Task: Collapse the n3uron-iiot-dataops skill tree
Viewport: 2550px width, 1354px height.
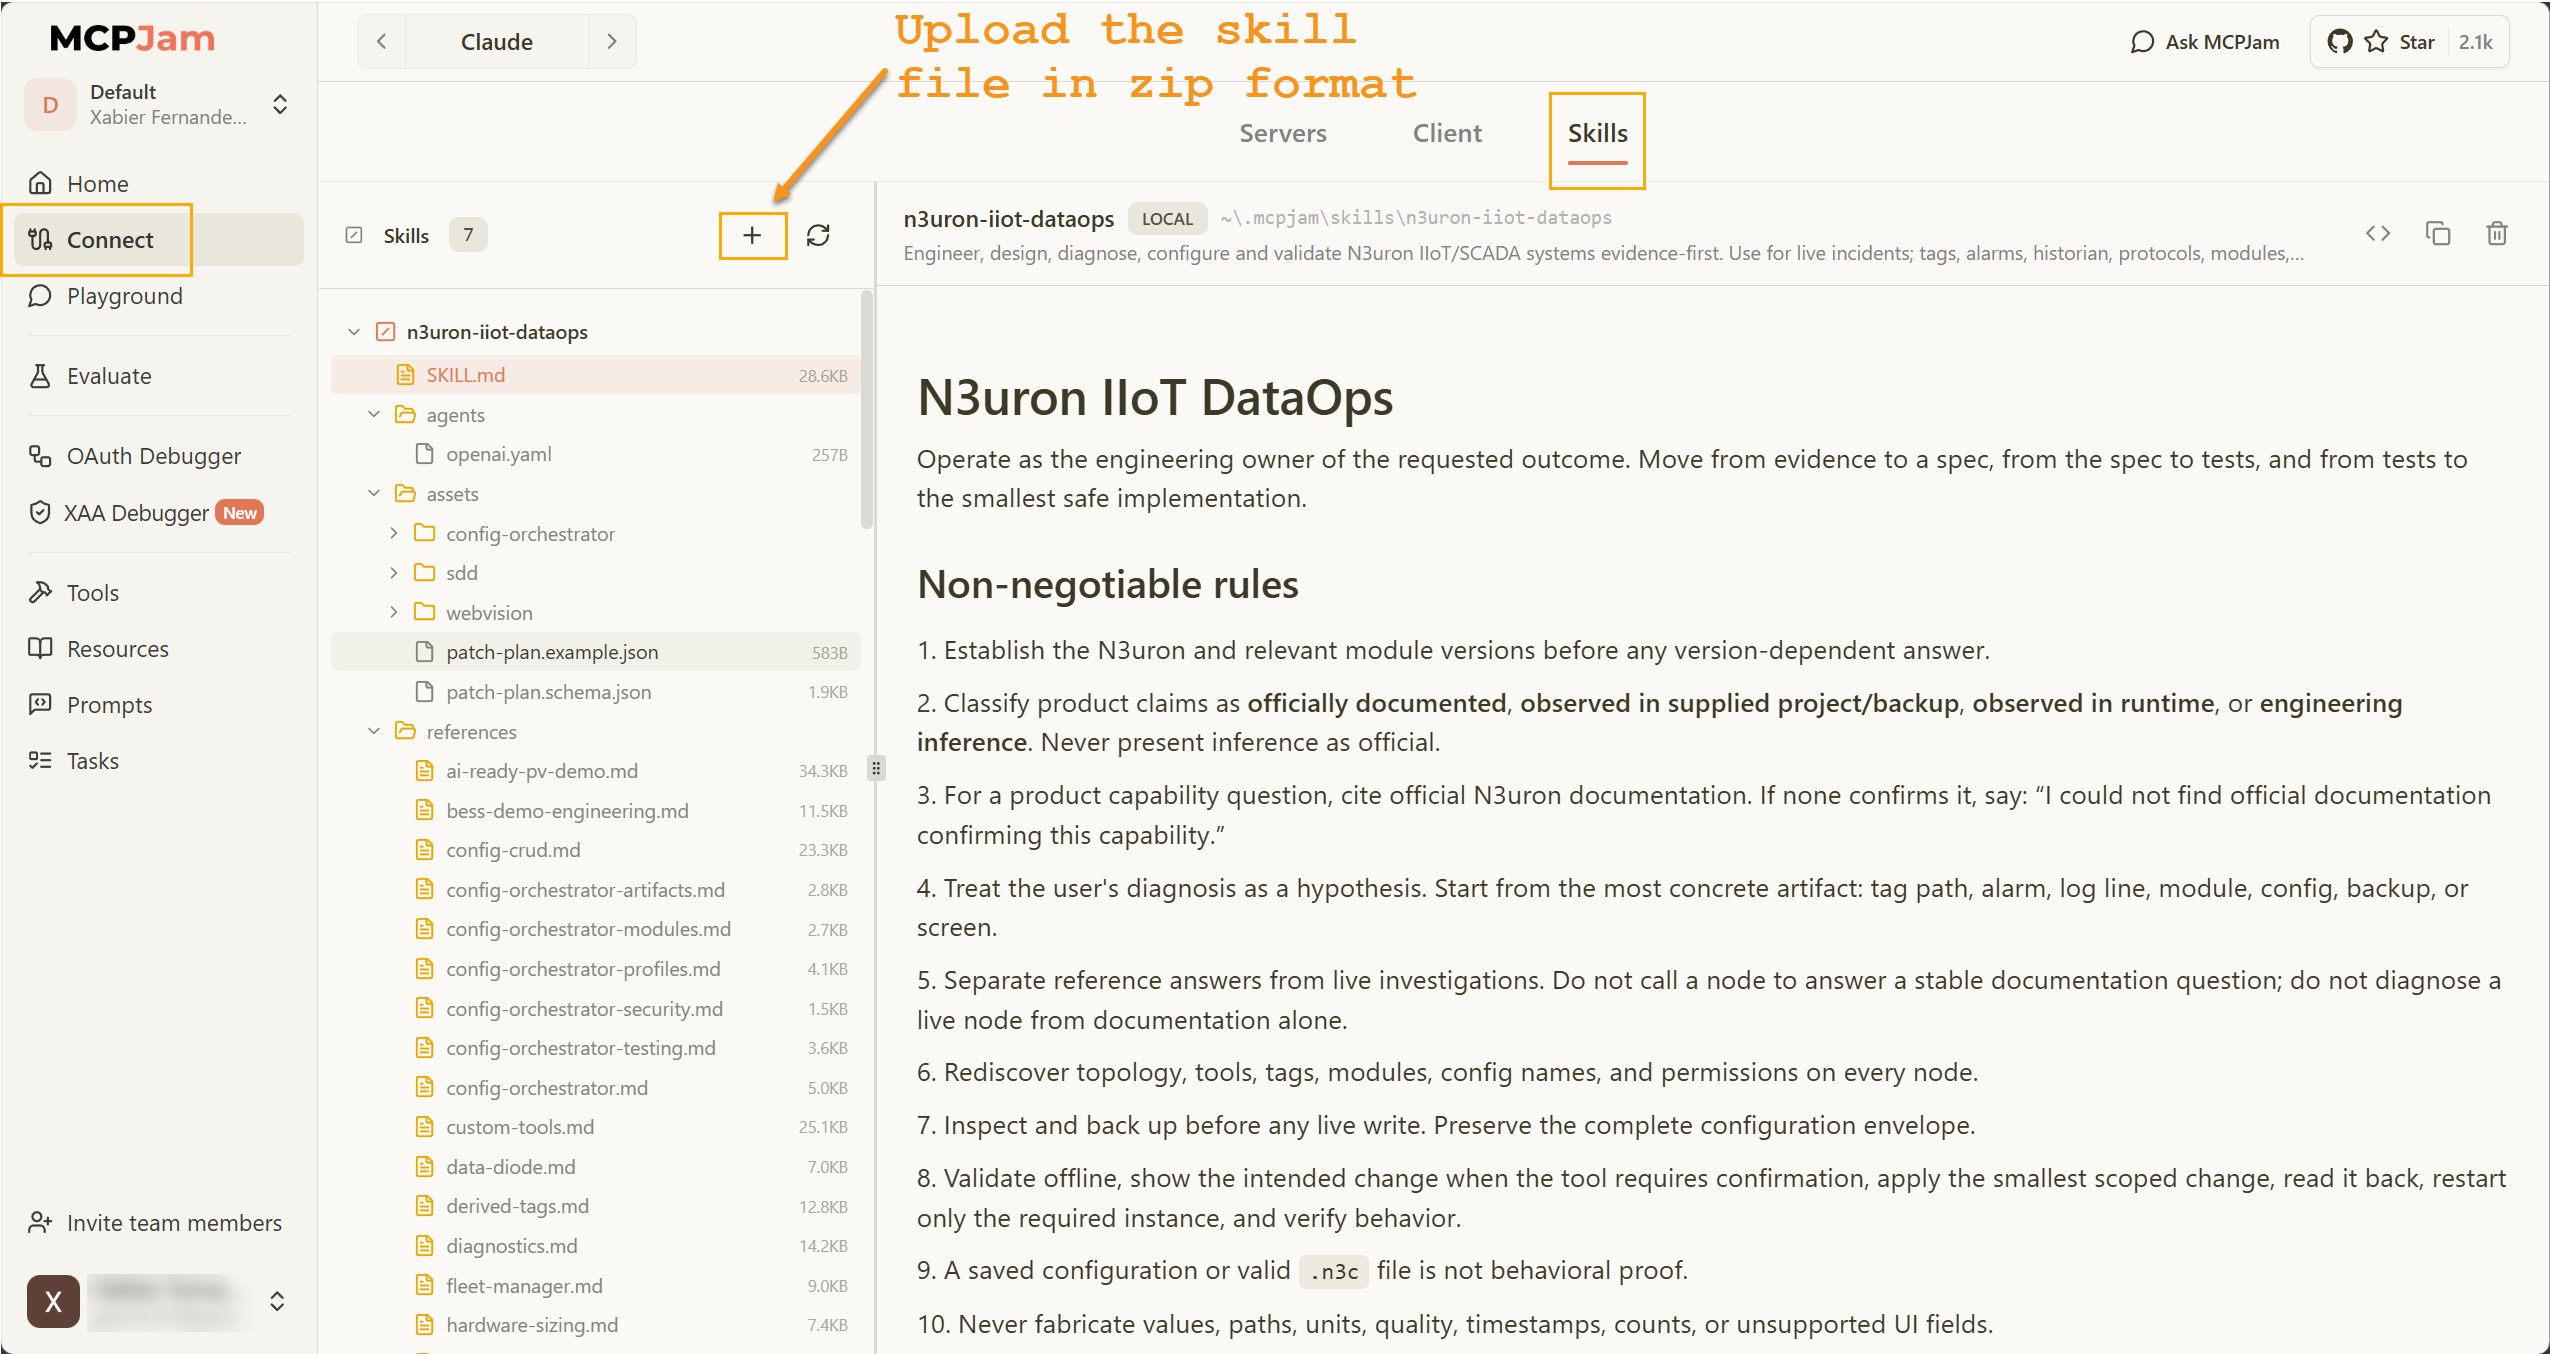Action: [354, 331]
